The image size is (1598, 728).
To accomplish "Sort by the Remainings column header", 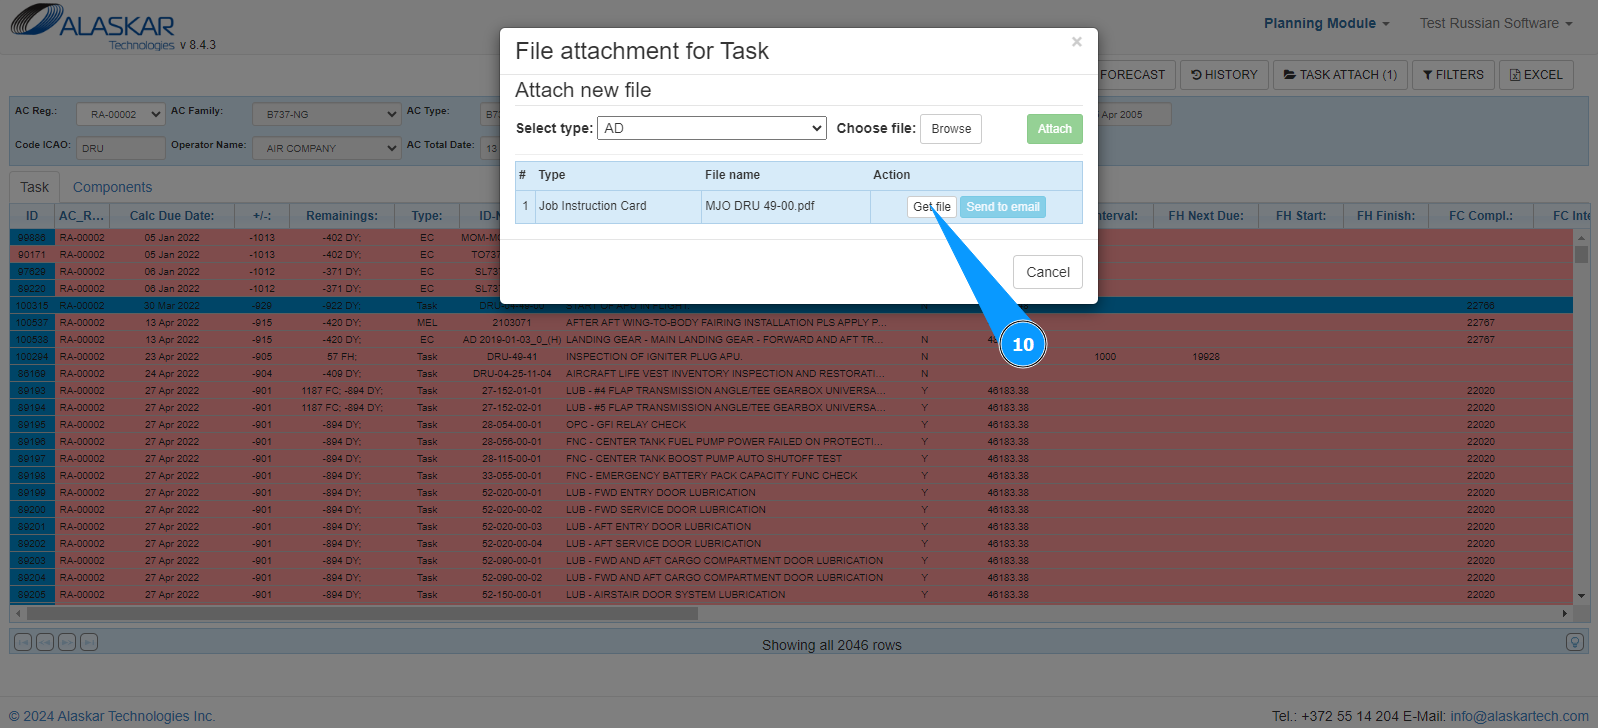I will [x=342, y=216].
